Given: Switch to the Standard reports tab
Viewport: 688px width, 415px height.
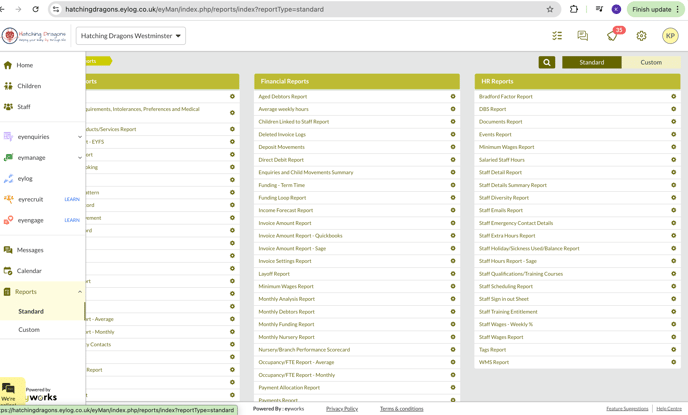Looking at the screenshot, I should pos(591,62).
